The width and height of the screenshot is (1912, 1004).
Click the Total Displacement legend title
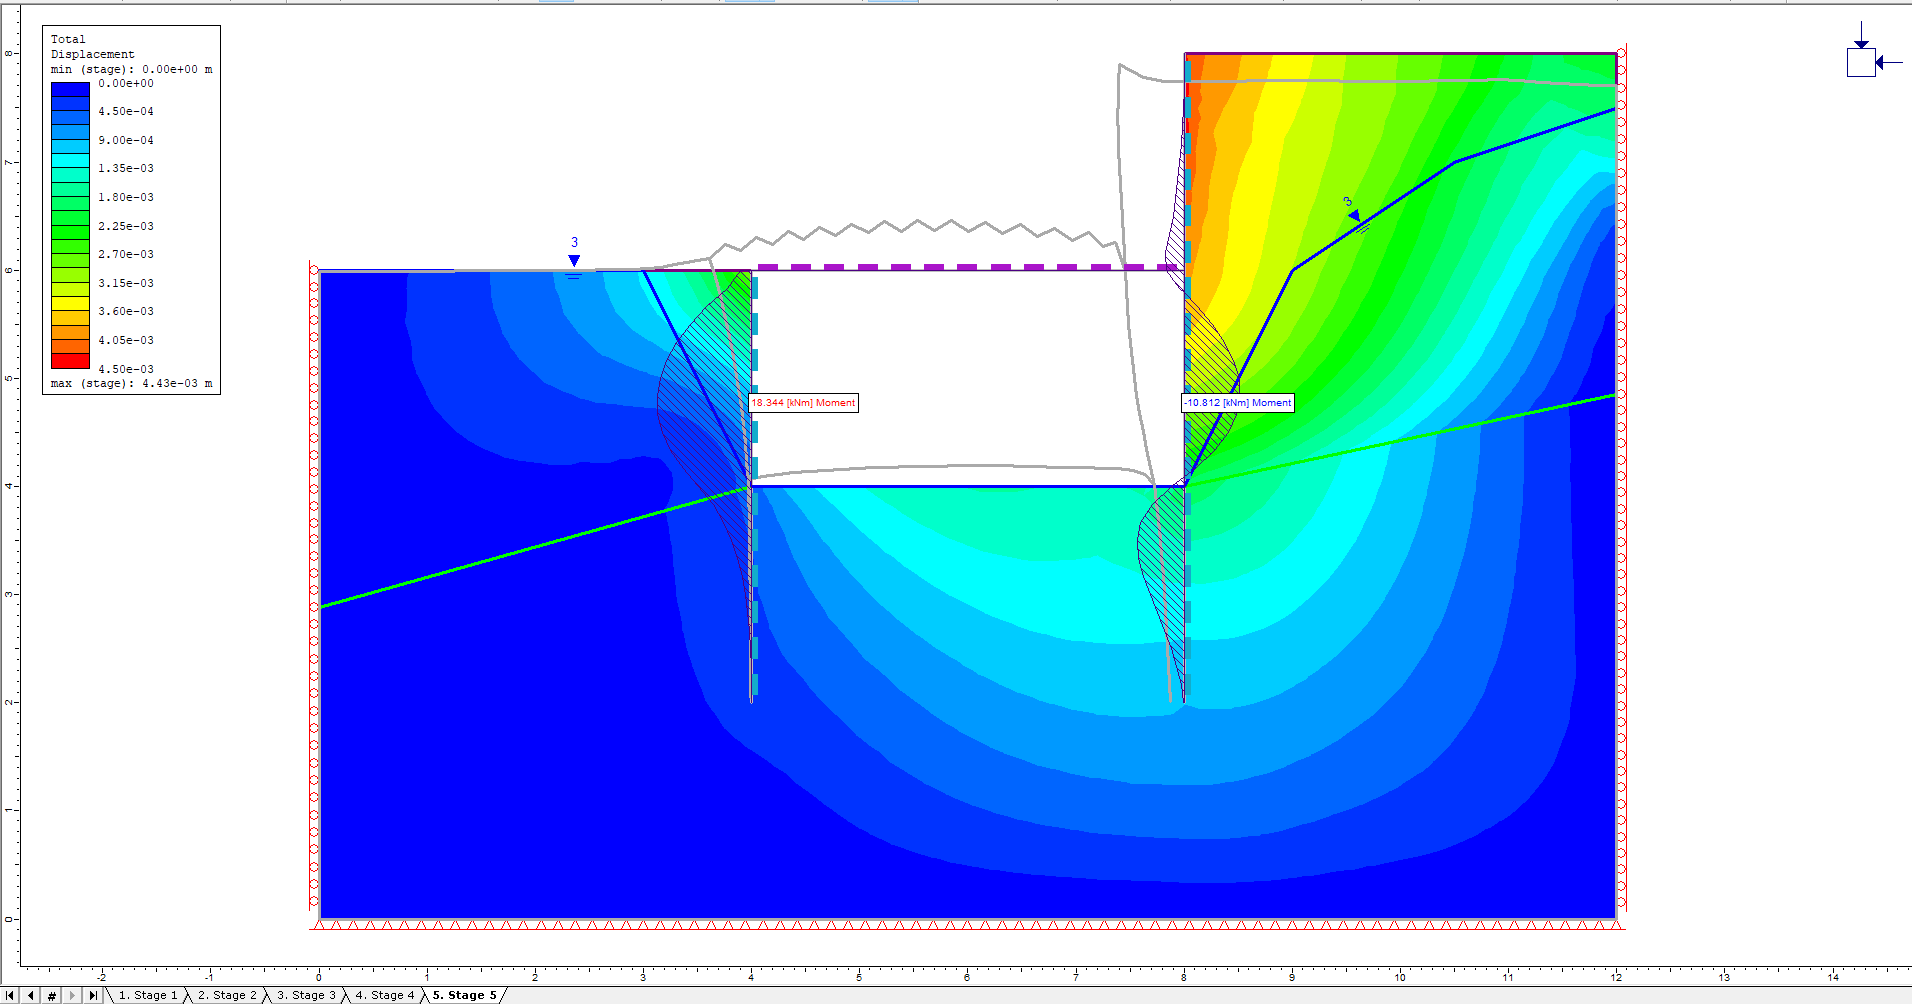pyautogui.click(x=92, y=47)
